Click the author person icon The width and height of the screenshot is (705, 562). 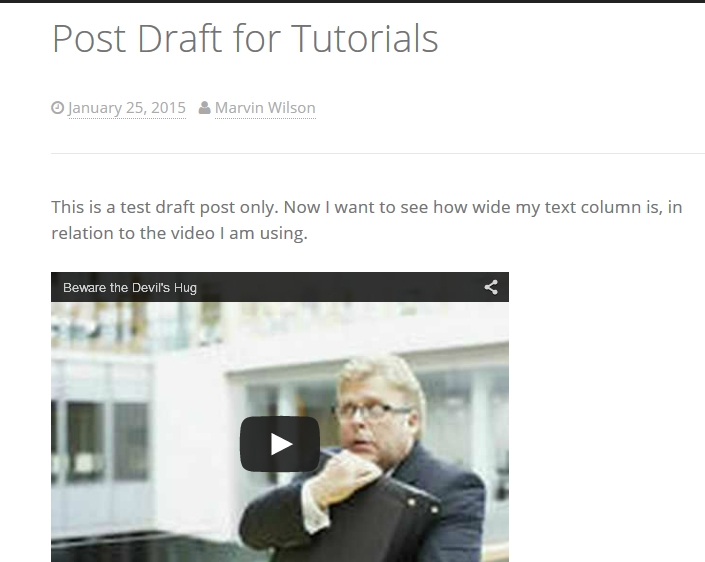tap(205, 107)
